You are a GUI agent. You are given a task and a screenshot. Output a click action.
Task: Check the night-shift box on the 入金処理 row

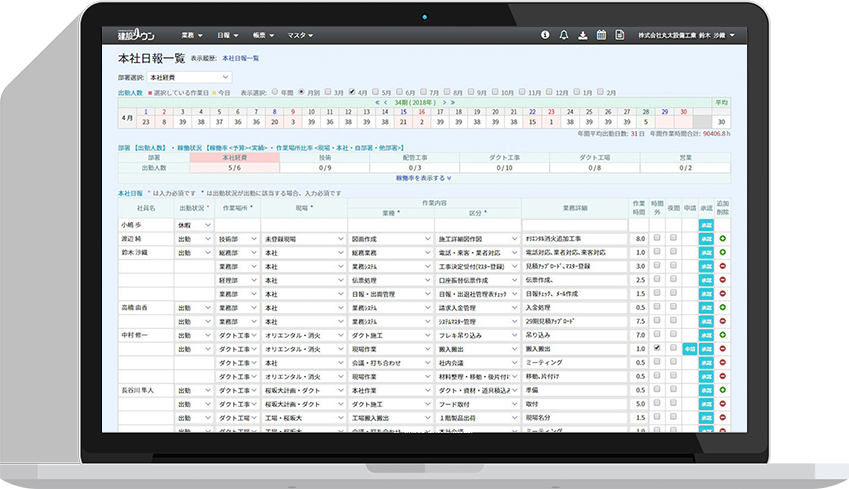(673, 307)
